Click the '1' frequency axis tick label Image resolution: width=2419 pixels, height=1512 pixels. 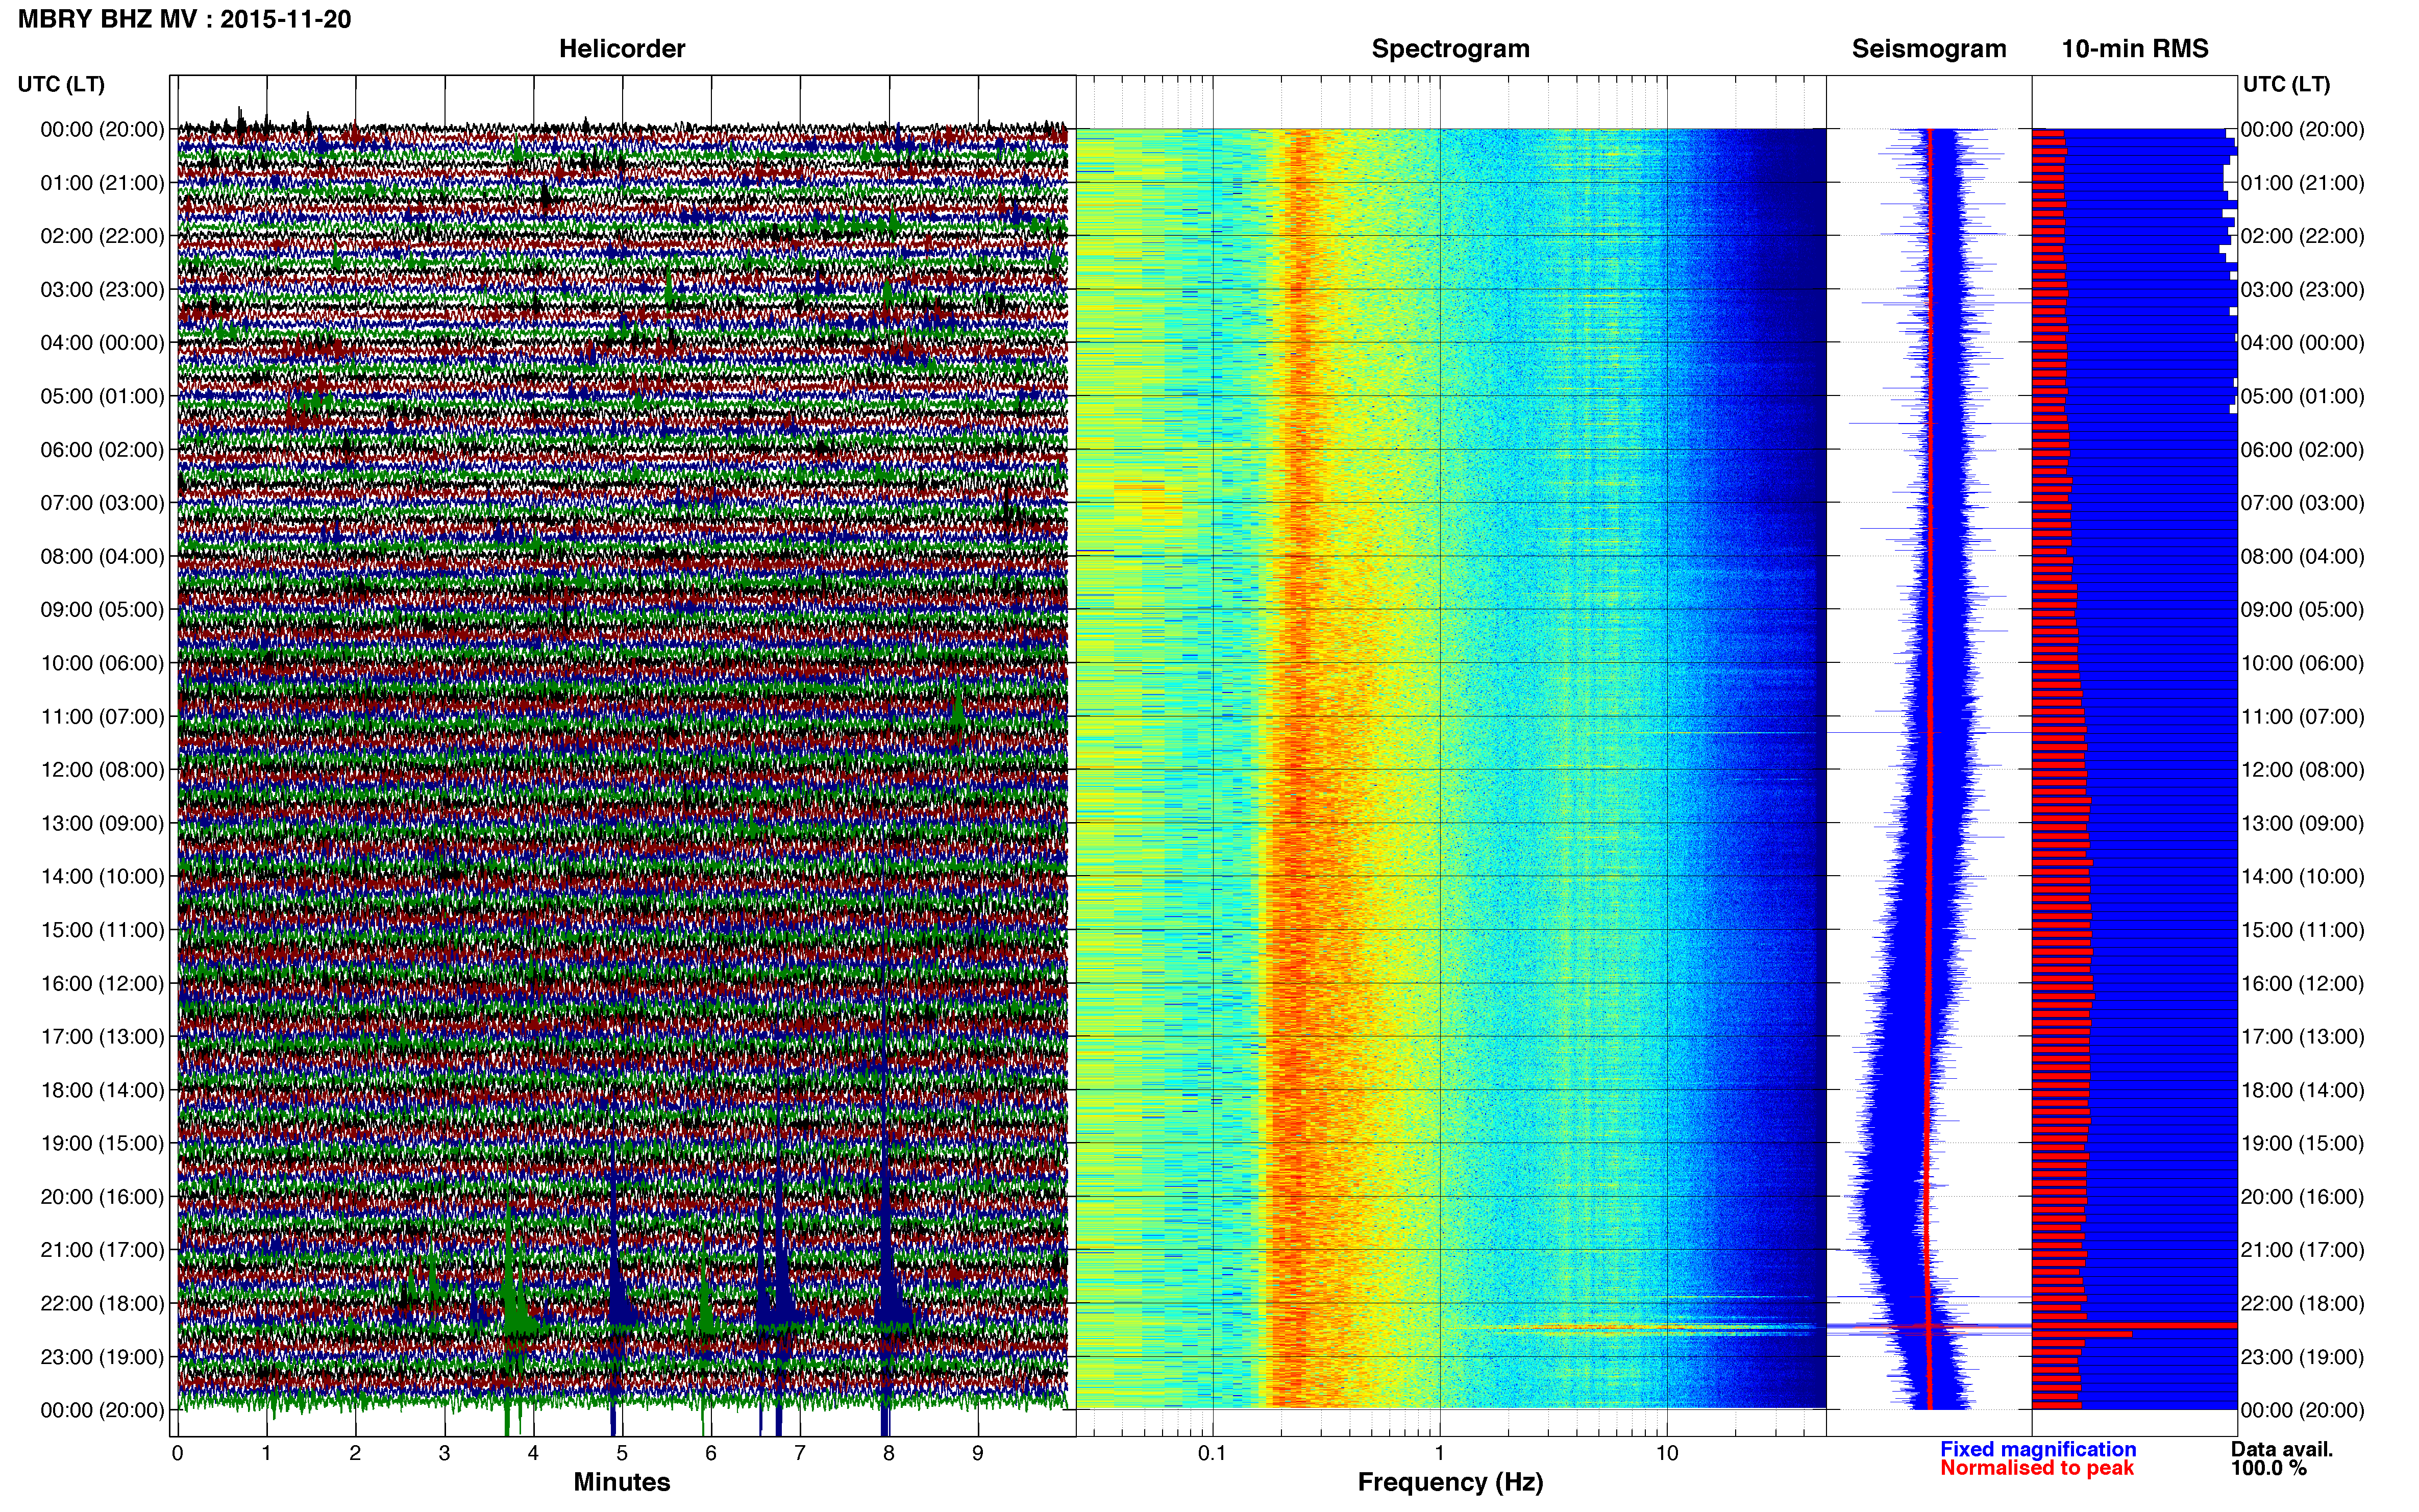[1439, 1454]
